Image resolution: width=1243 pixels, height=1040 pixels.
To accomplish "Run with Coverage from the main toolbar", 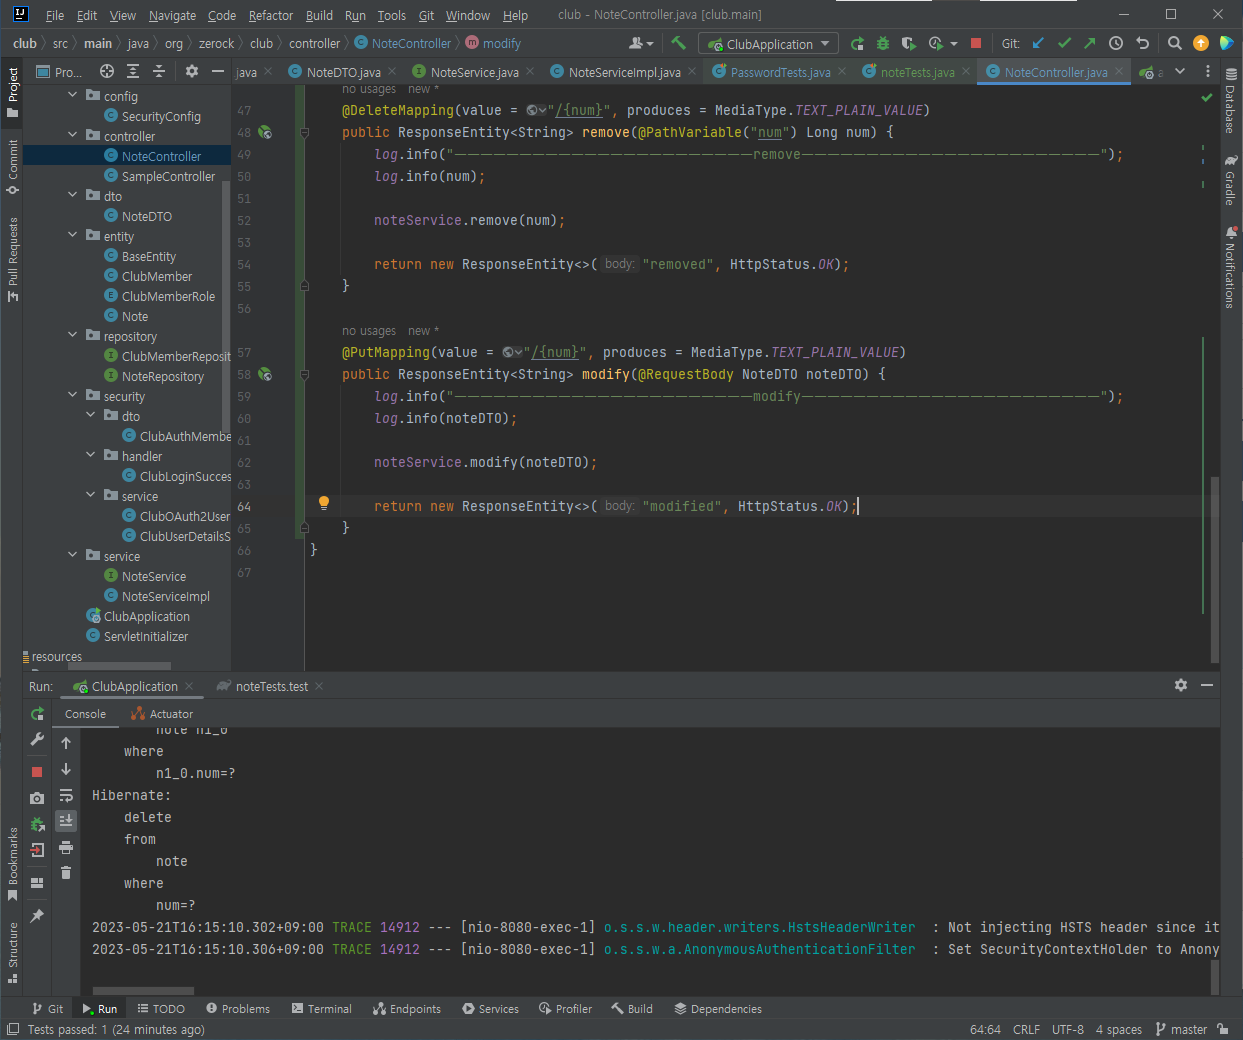I will click(908, 43).
